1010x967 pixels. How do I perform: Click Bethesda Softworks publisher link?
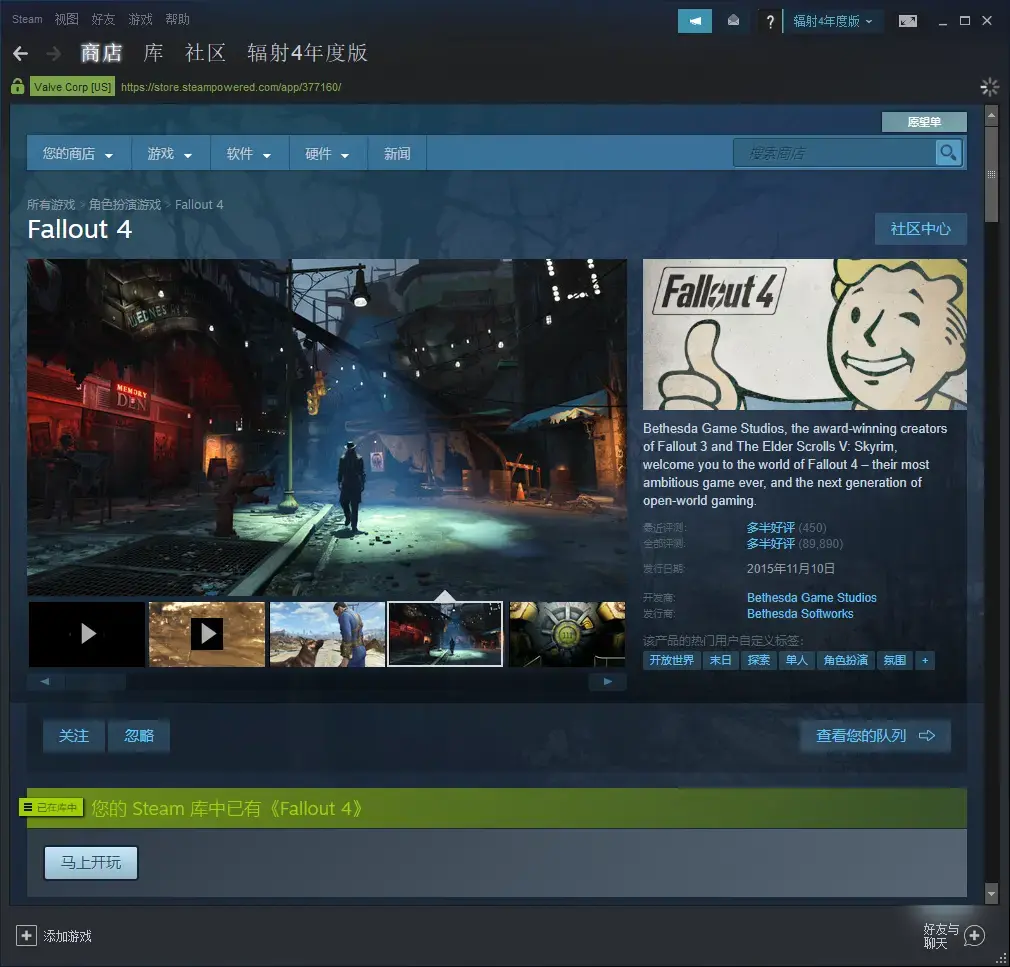pos(800,613)
